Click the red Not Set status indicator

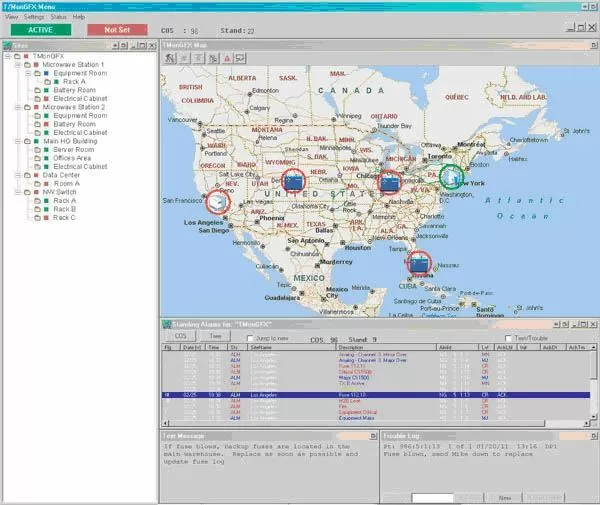pyautogui.click(x=117, y=30)
